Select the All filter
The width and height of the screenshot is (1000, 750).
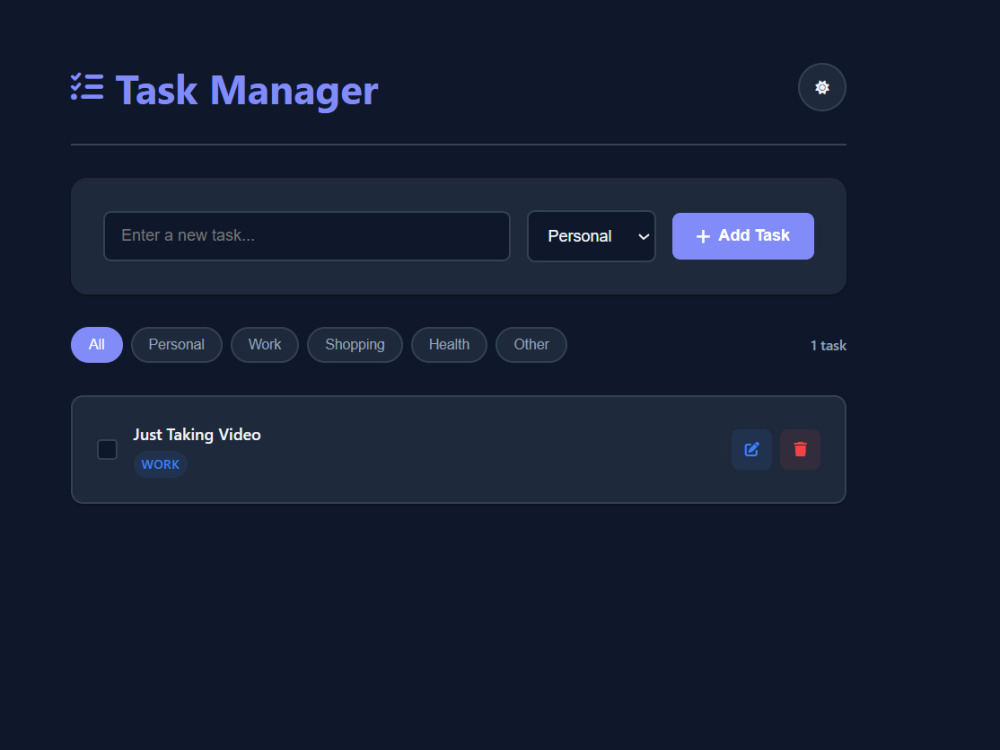(97, 345)
